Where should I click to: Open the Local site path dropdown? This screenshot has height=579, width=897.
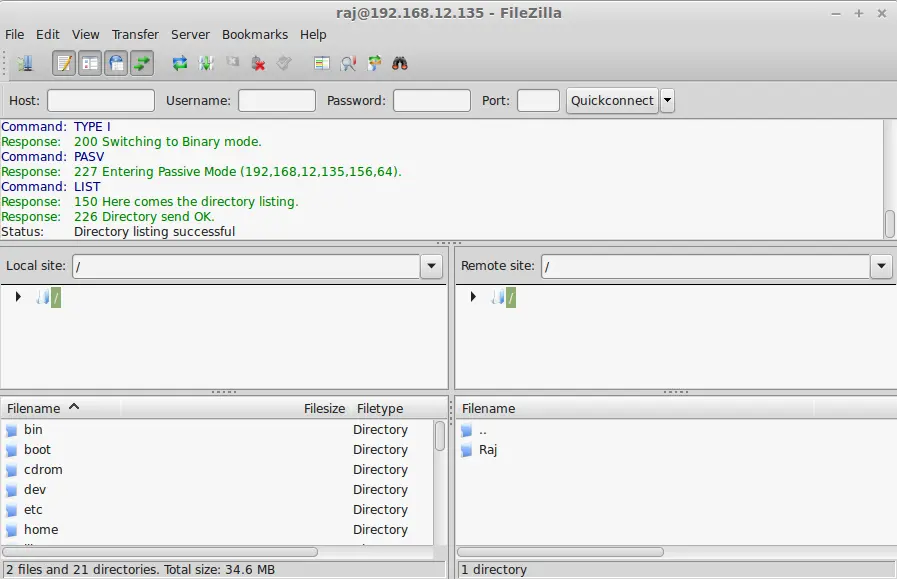pos(431,266)
